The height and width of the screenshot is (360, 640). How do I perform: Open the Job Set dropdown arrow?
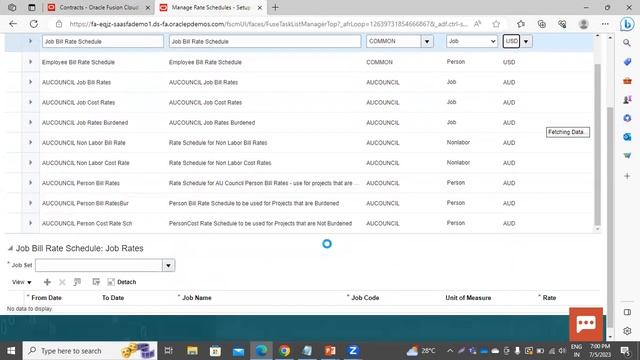168,265
